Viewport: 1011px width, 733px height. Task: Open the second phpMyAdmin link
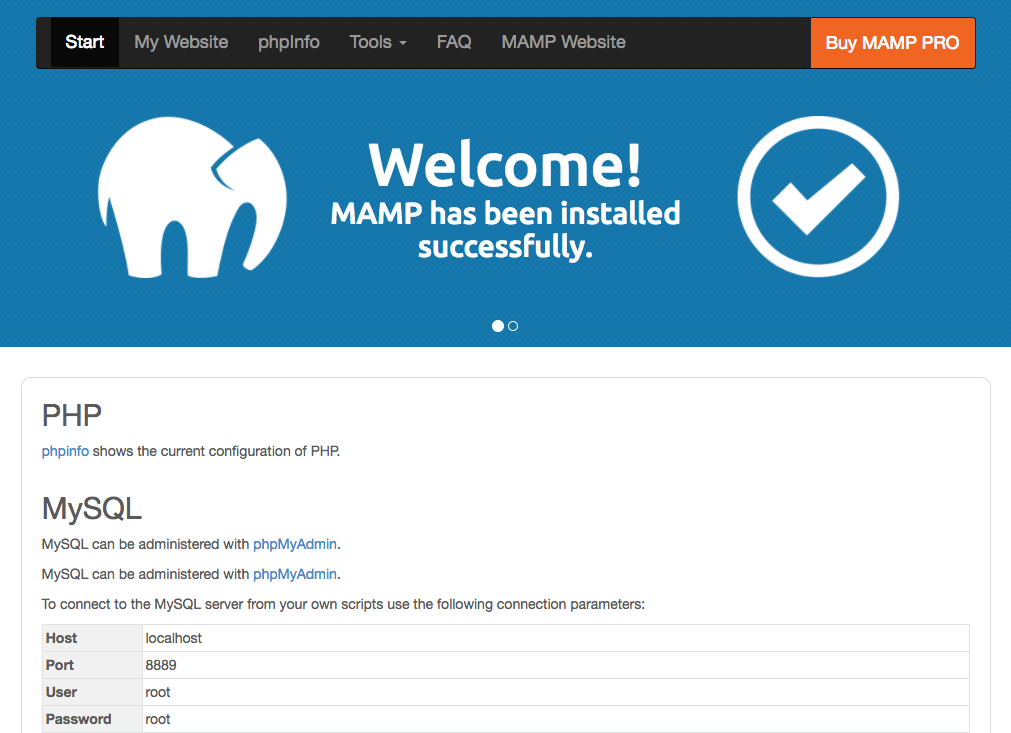pyautogui.click(x=295, y=574)
